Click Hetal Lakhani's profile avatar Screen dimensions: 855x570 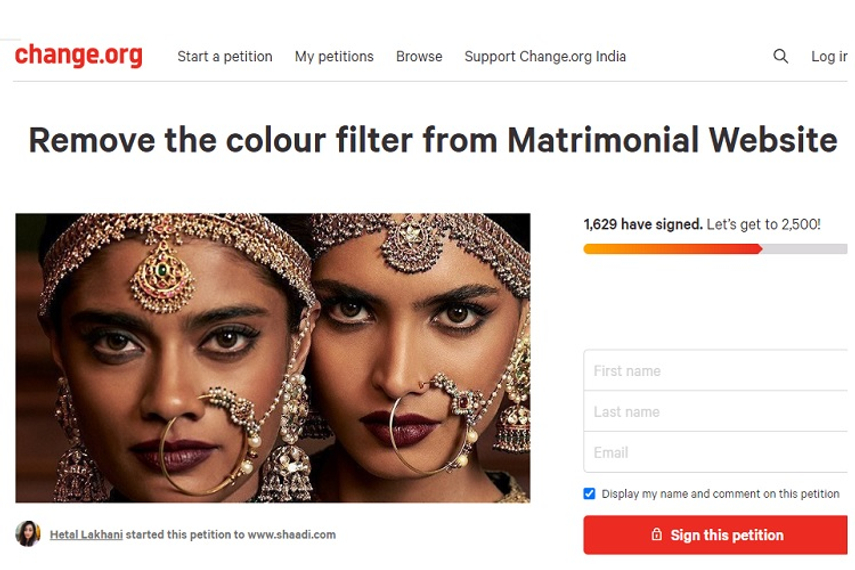click(28, 534)
